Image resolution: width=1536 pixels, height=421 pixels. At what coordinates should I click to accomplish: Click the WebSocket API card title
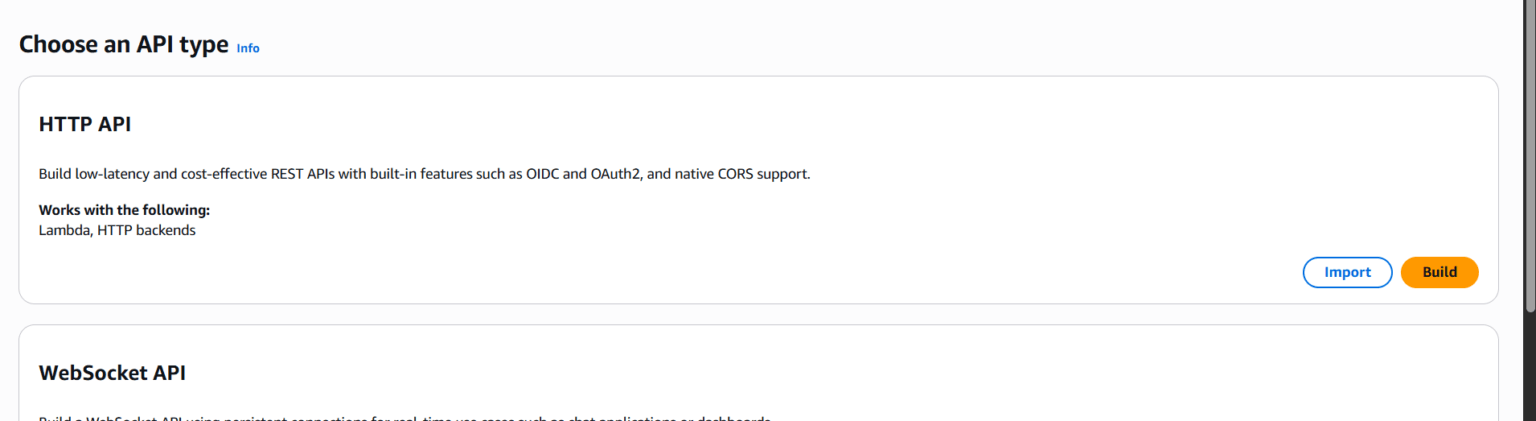pos(112,373)
